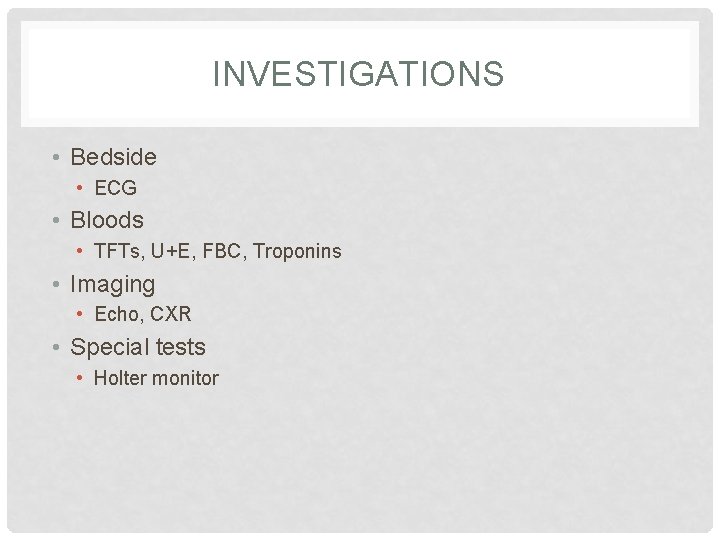Viewport: 720px width, 540px height.
Task: Click the Special tests heading
Action: tap(137, 348)
